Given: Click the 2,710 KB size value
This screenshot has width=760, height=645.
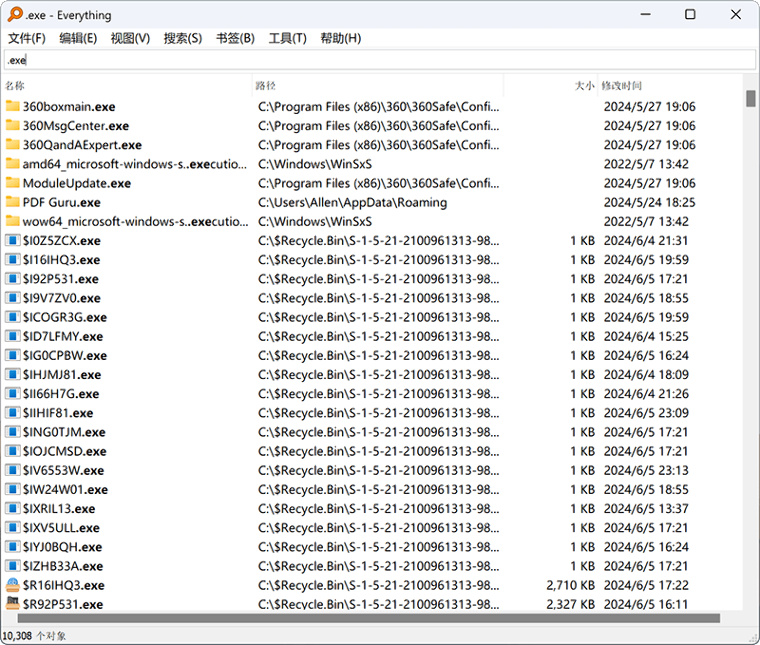Looking at the screenshot, I should [570, 585].
